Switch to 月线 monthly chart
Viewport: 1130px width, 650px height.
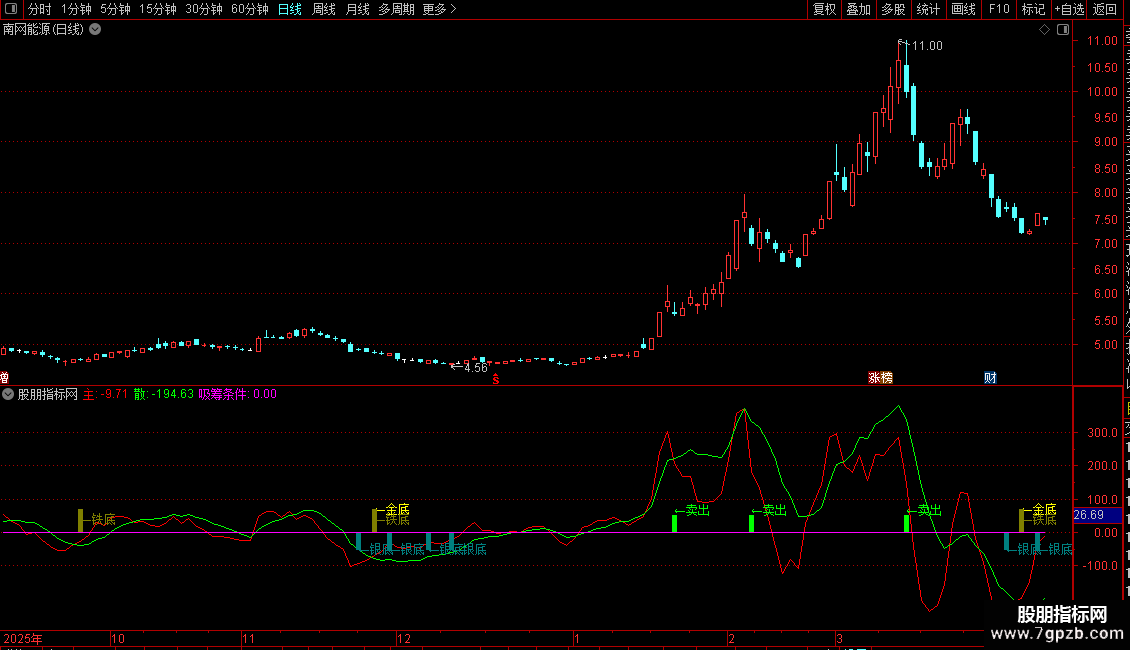(357, 9)
